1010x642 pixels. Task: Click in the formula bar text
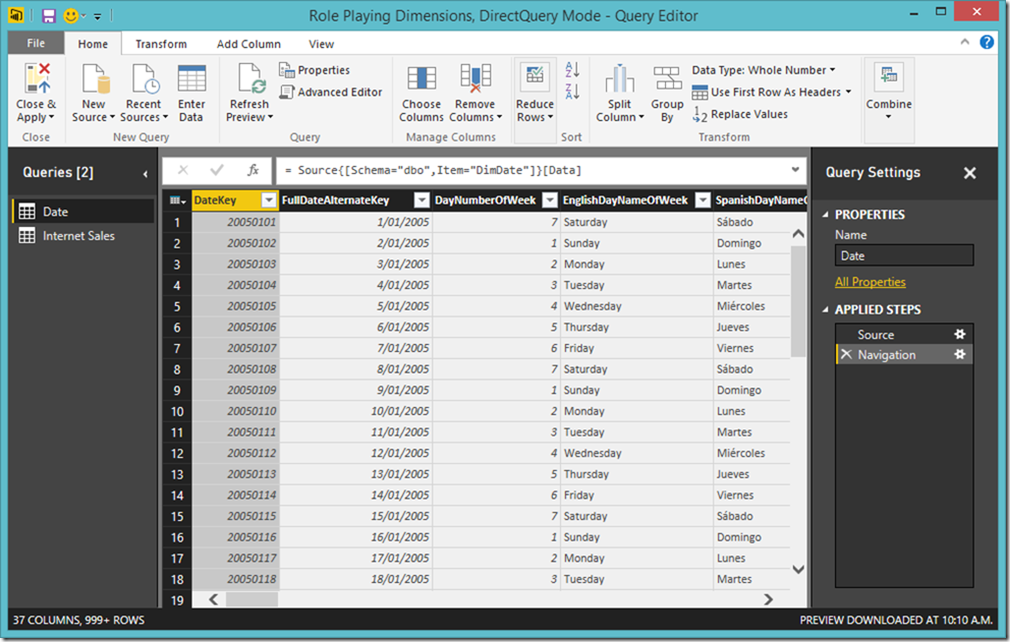tap(433, 171)
